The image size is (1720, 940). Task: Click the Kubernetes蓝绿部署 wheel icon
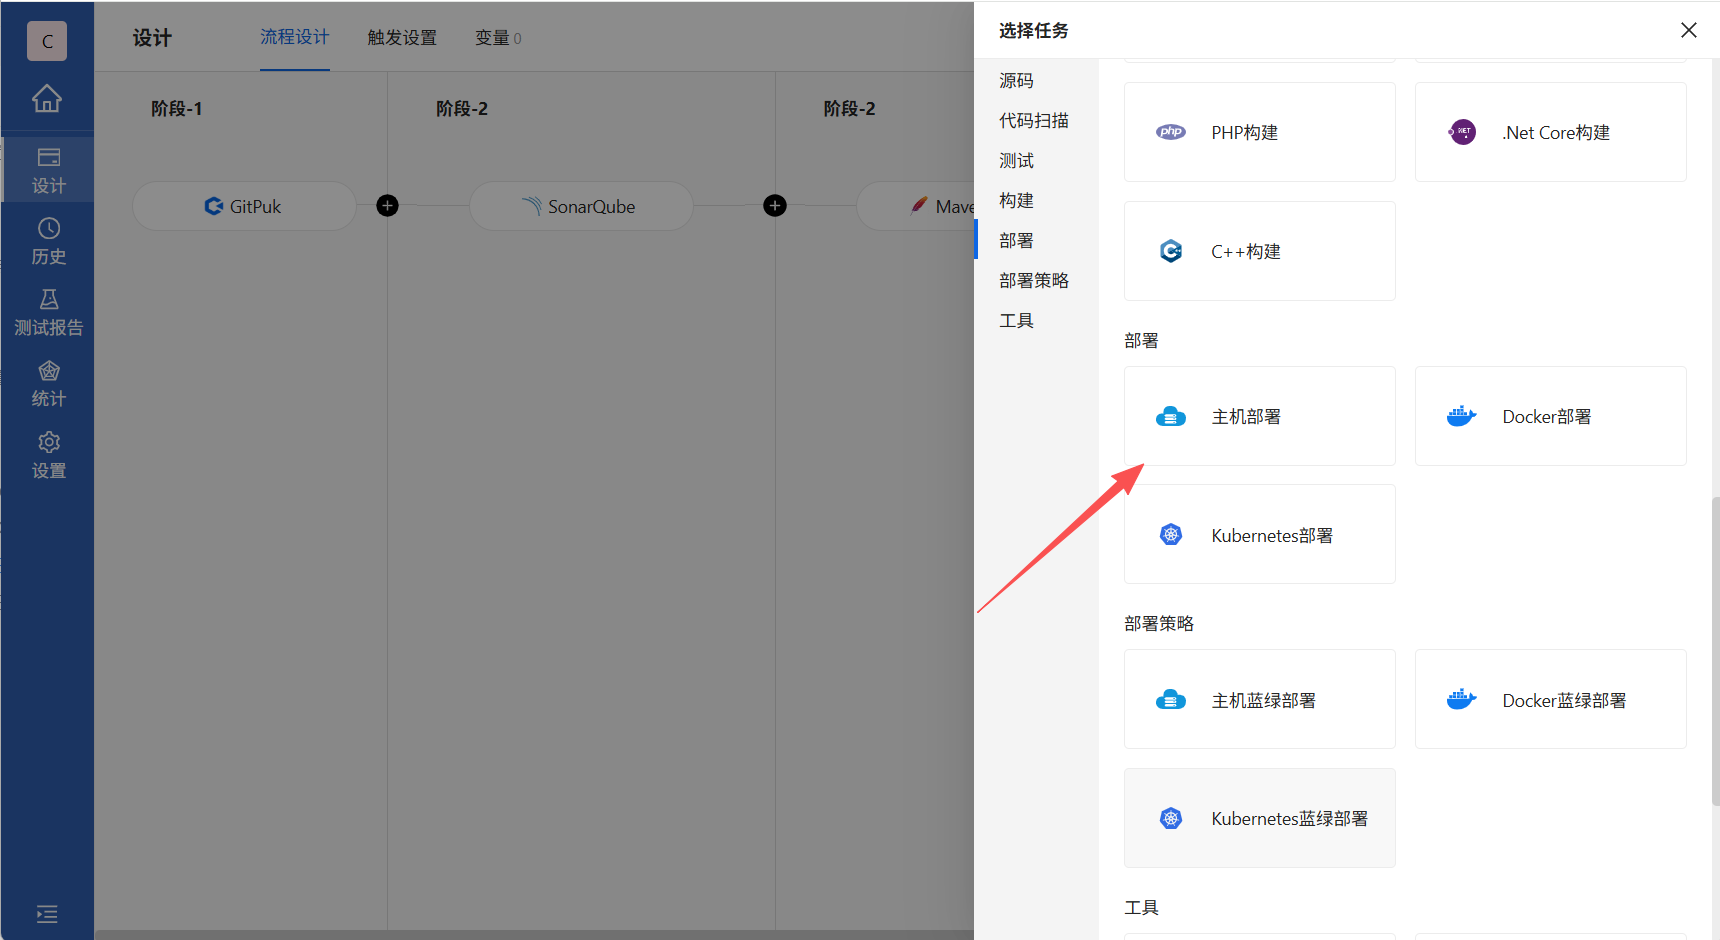[x=1171, y=818]
